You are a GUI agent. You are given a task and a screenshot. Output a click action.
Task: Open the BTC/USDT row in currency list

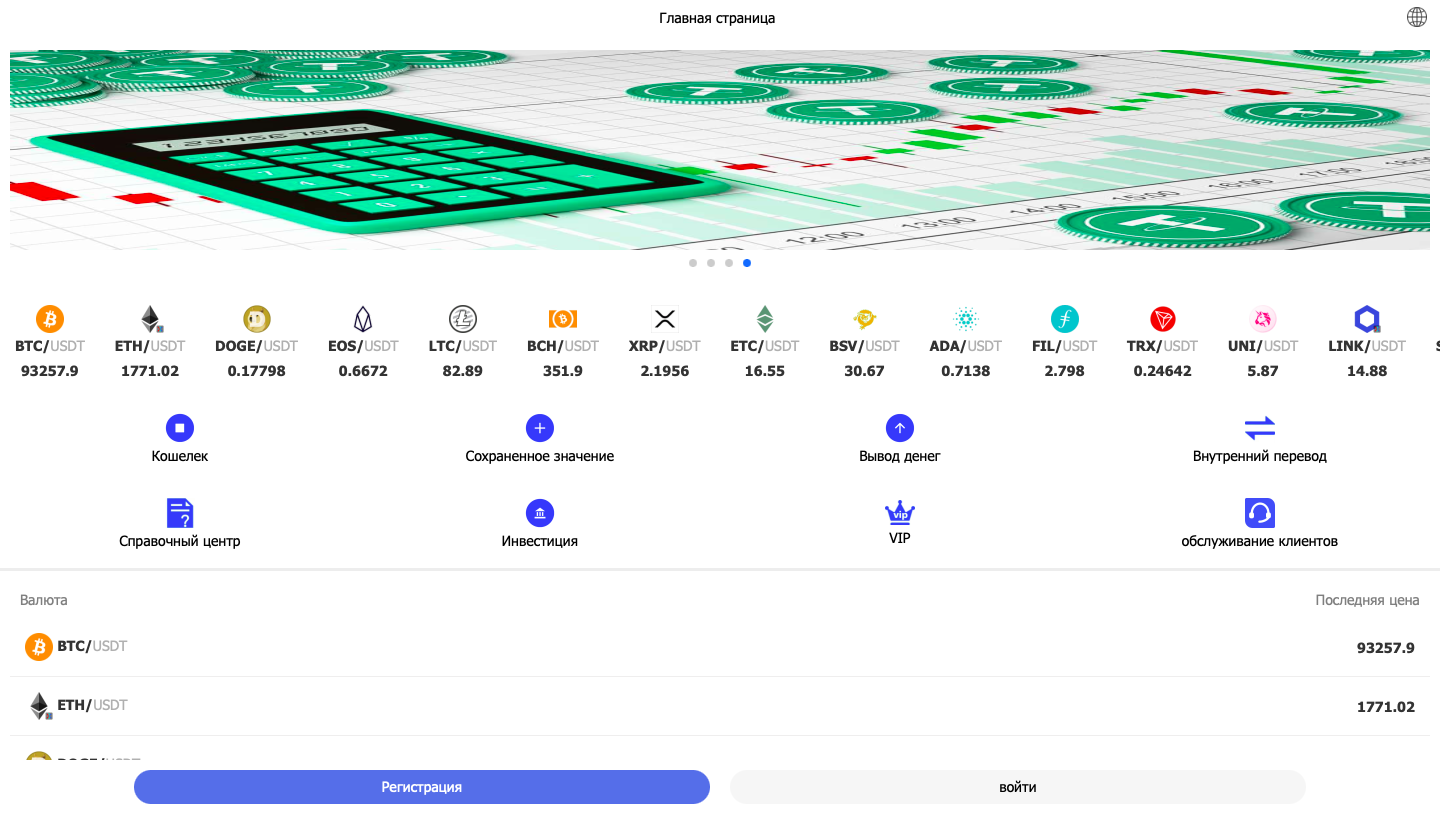[720, 647]
